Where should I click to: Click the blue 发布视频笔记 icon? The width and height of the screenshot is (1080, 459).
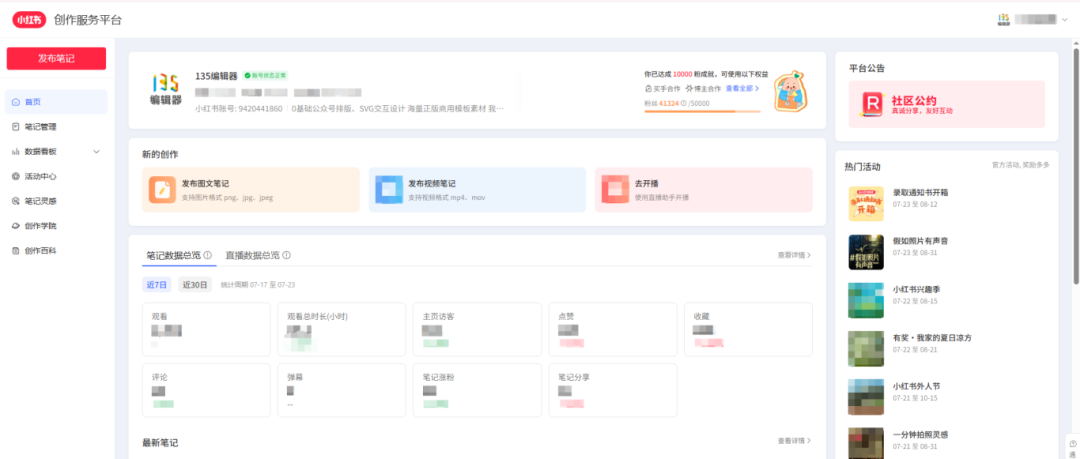click(388, 190)
